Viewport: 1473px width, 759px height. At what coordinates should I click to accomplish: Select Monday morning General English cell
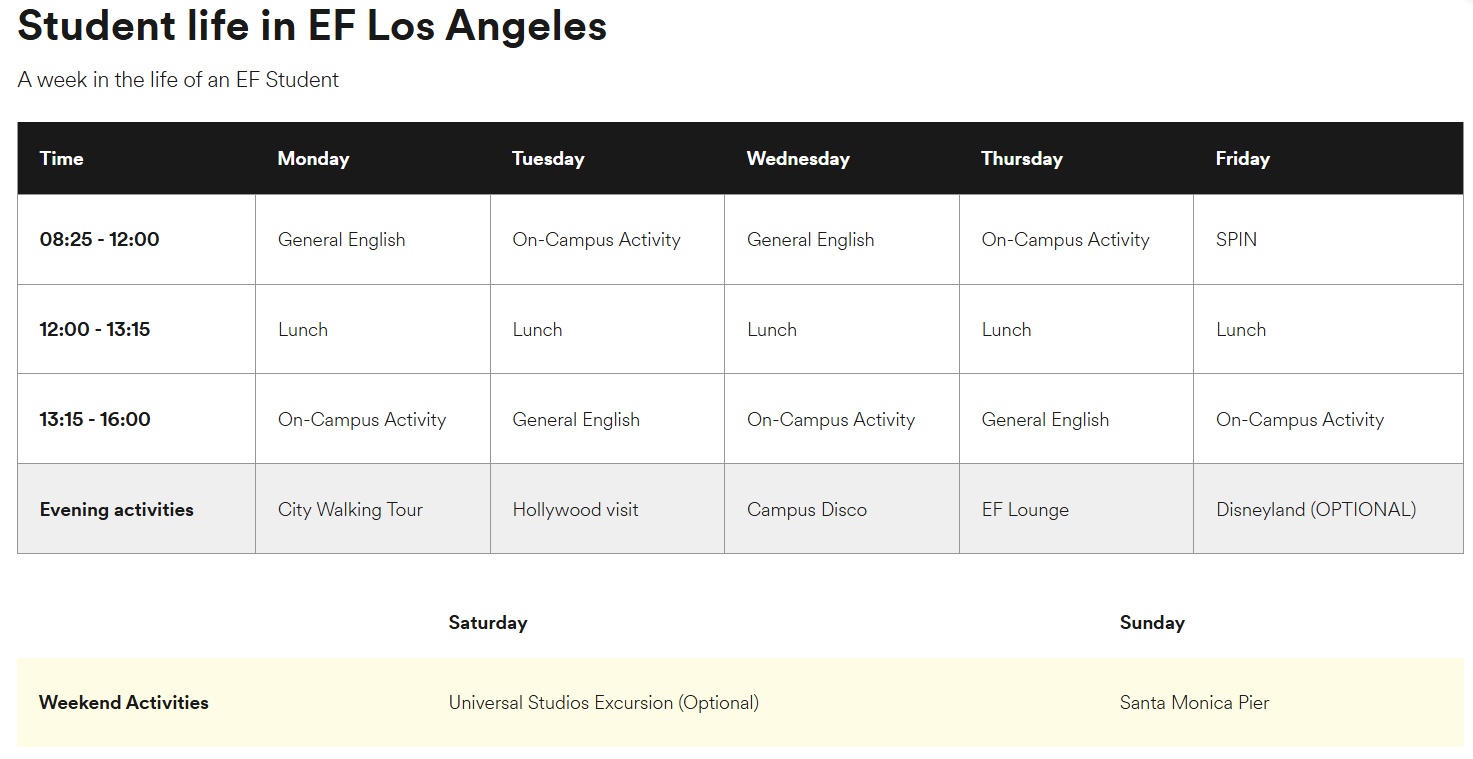[341, 240]
